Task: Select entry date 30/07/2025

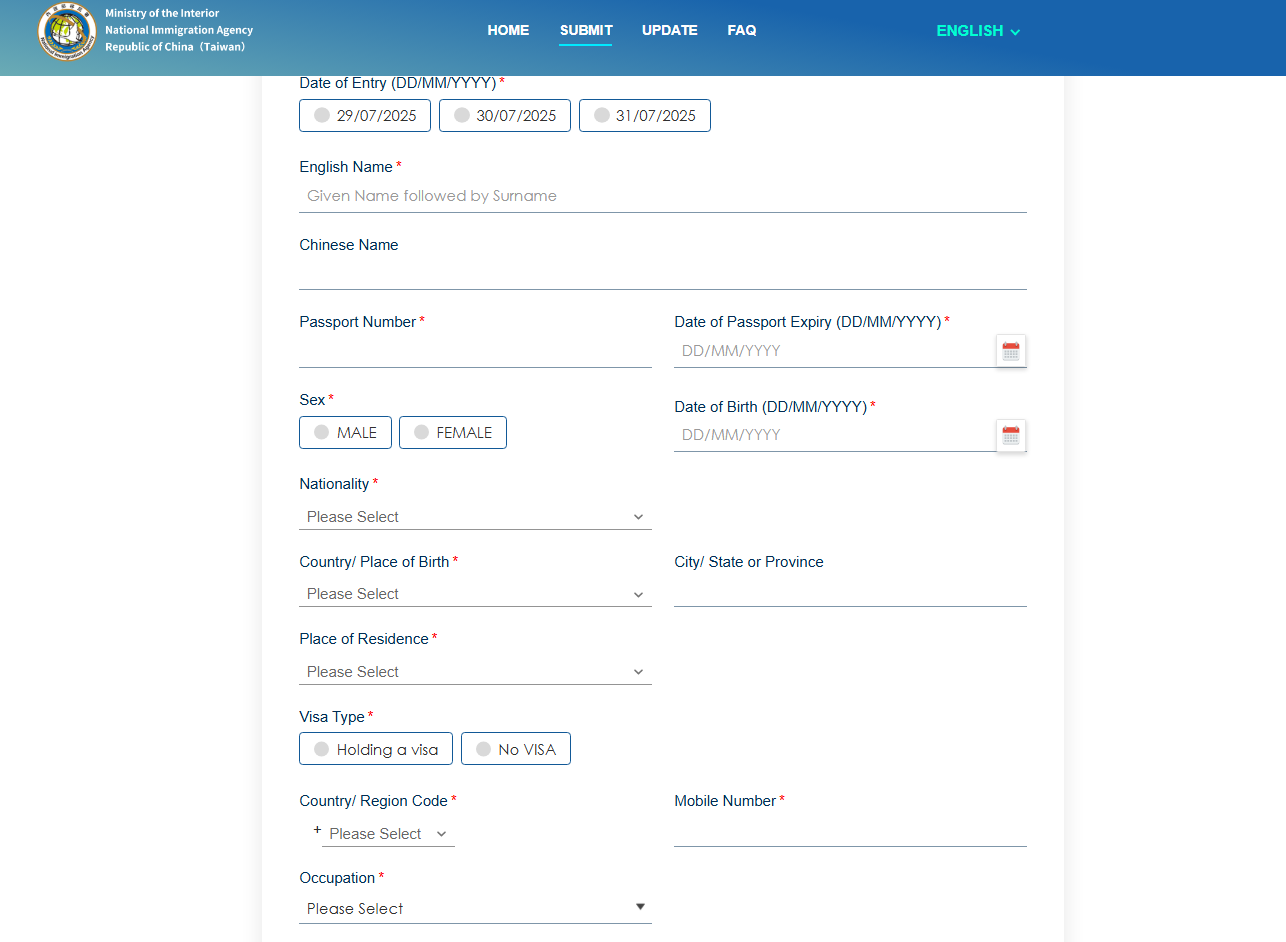Action: pos(505,116)
